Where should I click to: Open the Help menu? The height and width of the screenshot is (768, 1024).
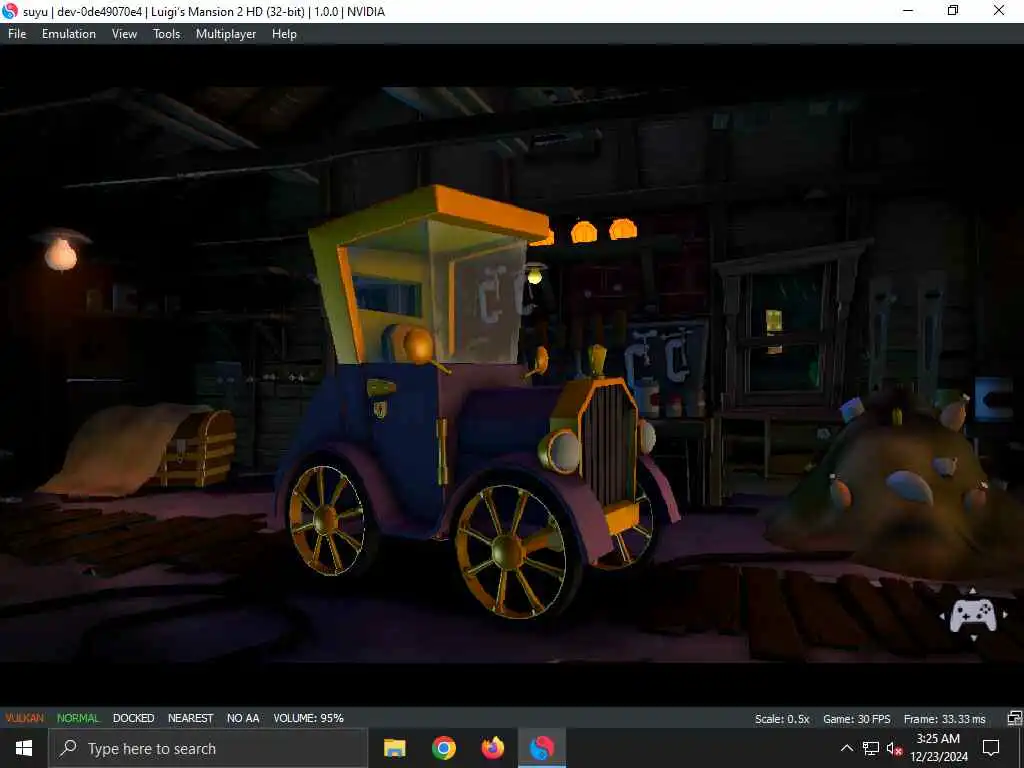coord(284,34)
